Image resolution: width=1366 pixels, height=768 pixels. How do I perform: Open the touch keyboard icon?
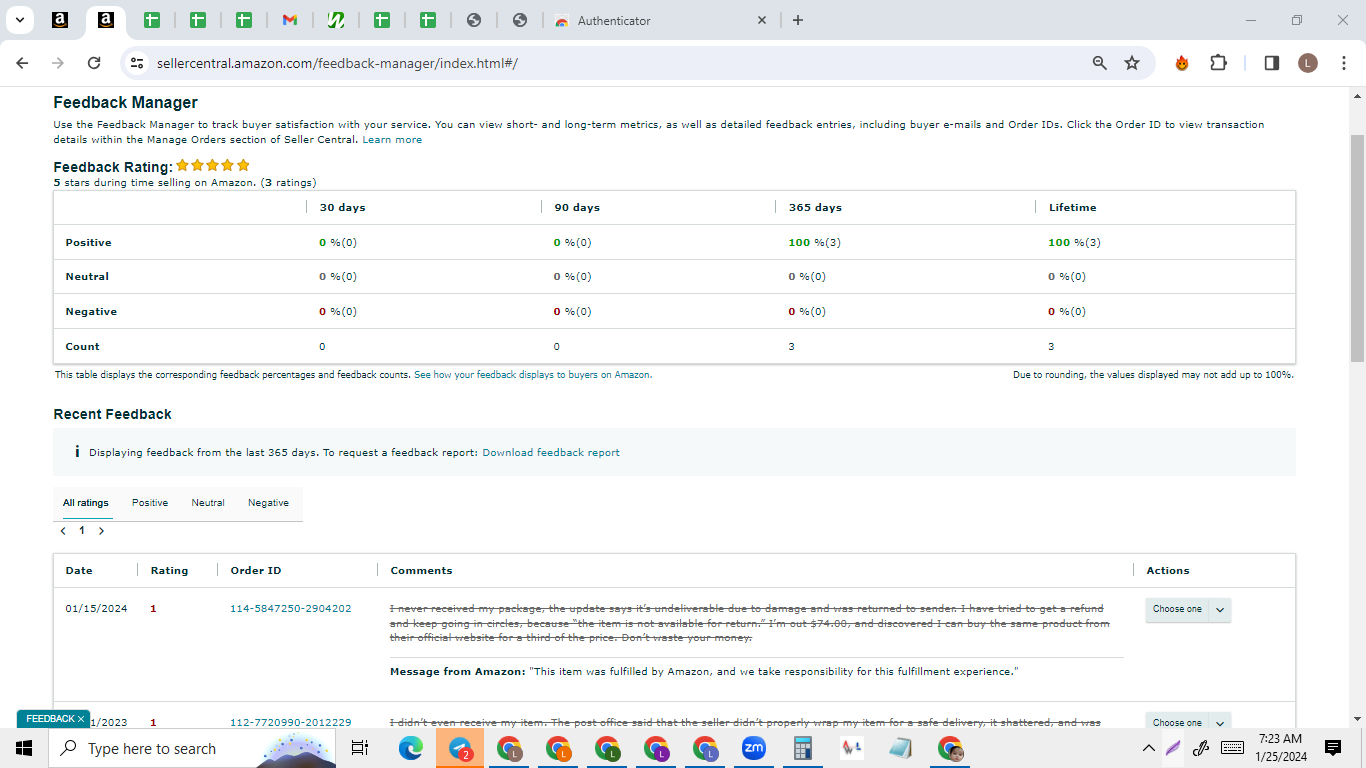pos(1232,748)
